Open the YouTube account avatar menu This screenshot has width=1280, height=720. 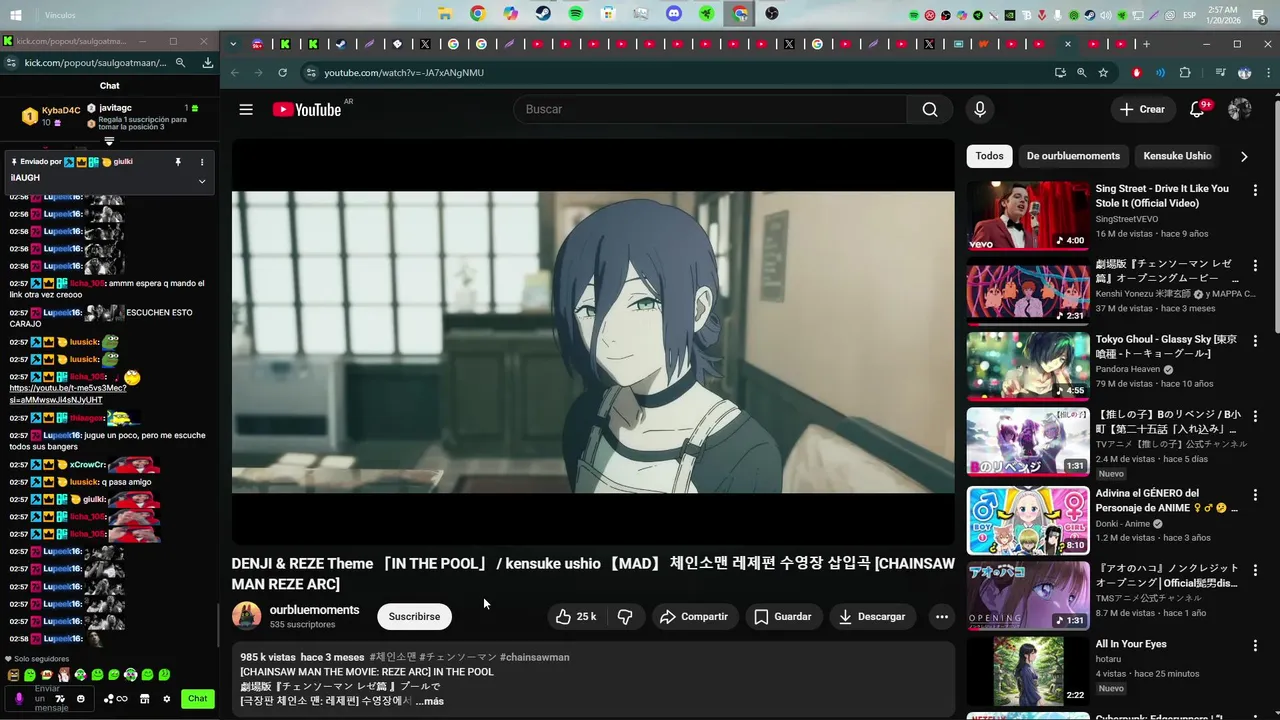coord(1240,109)
